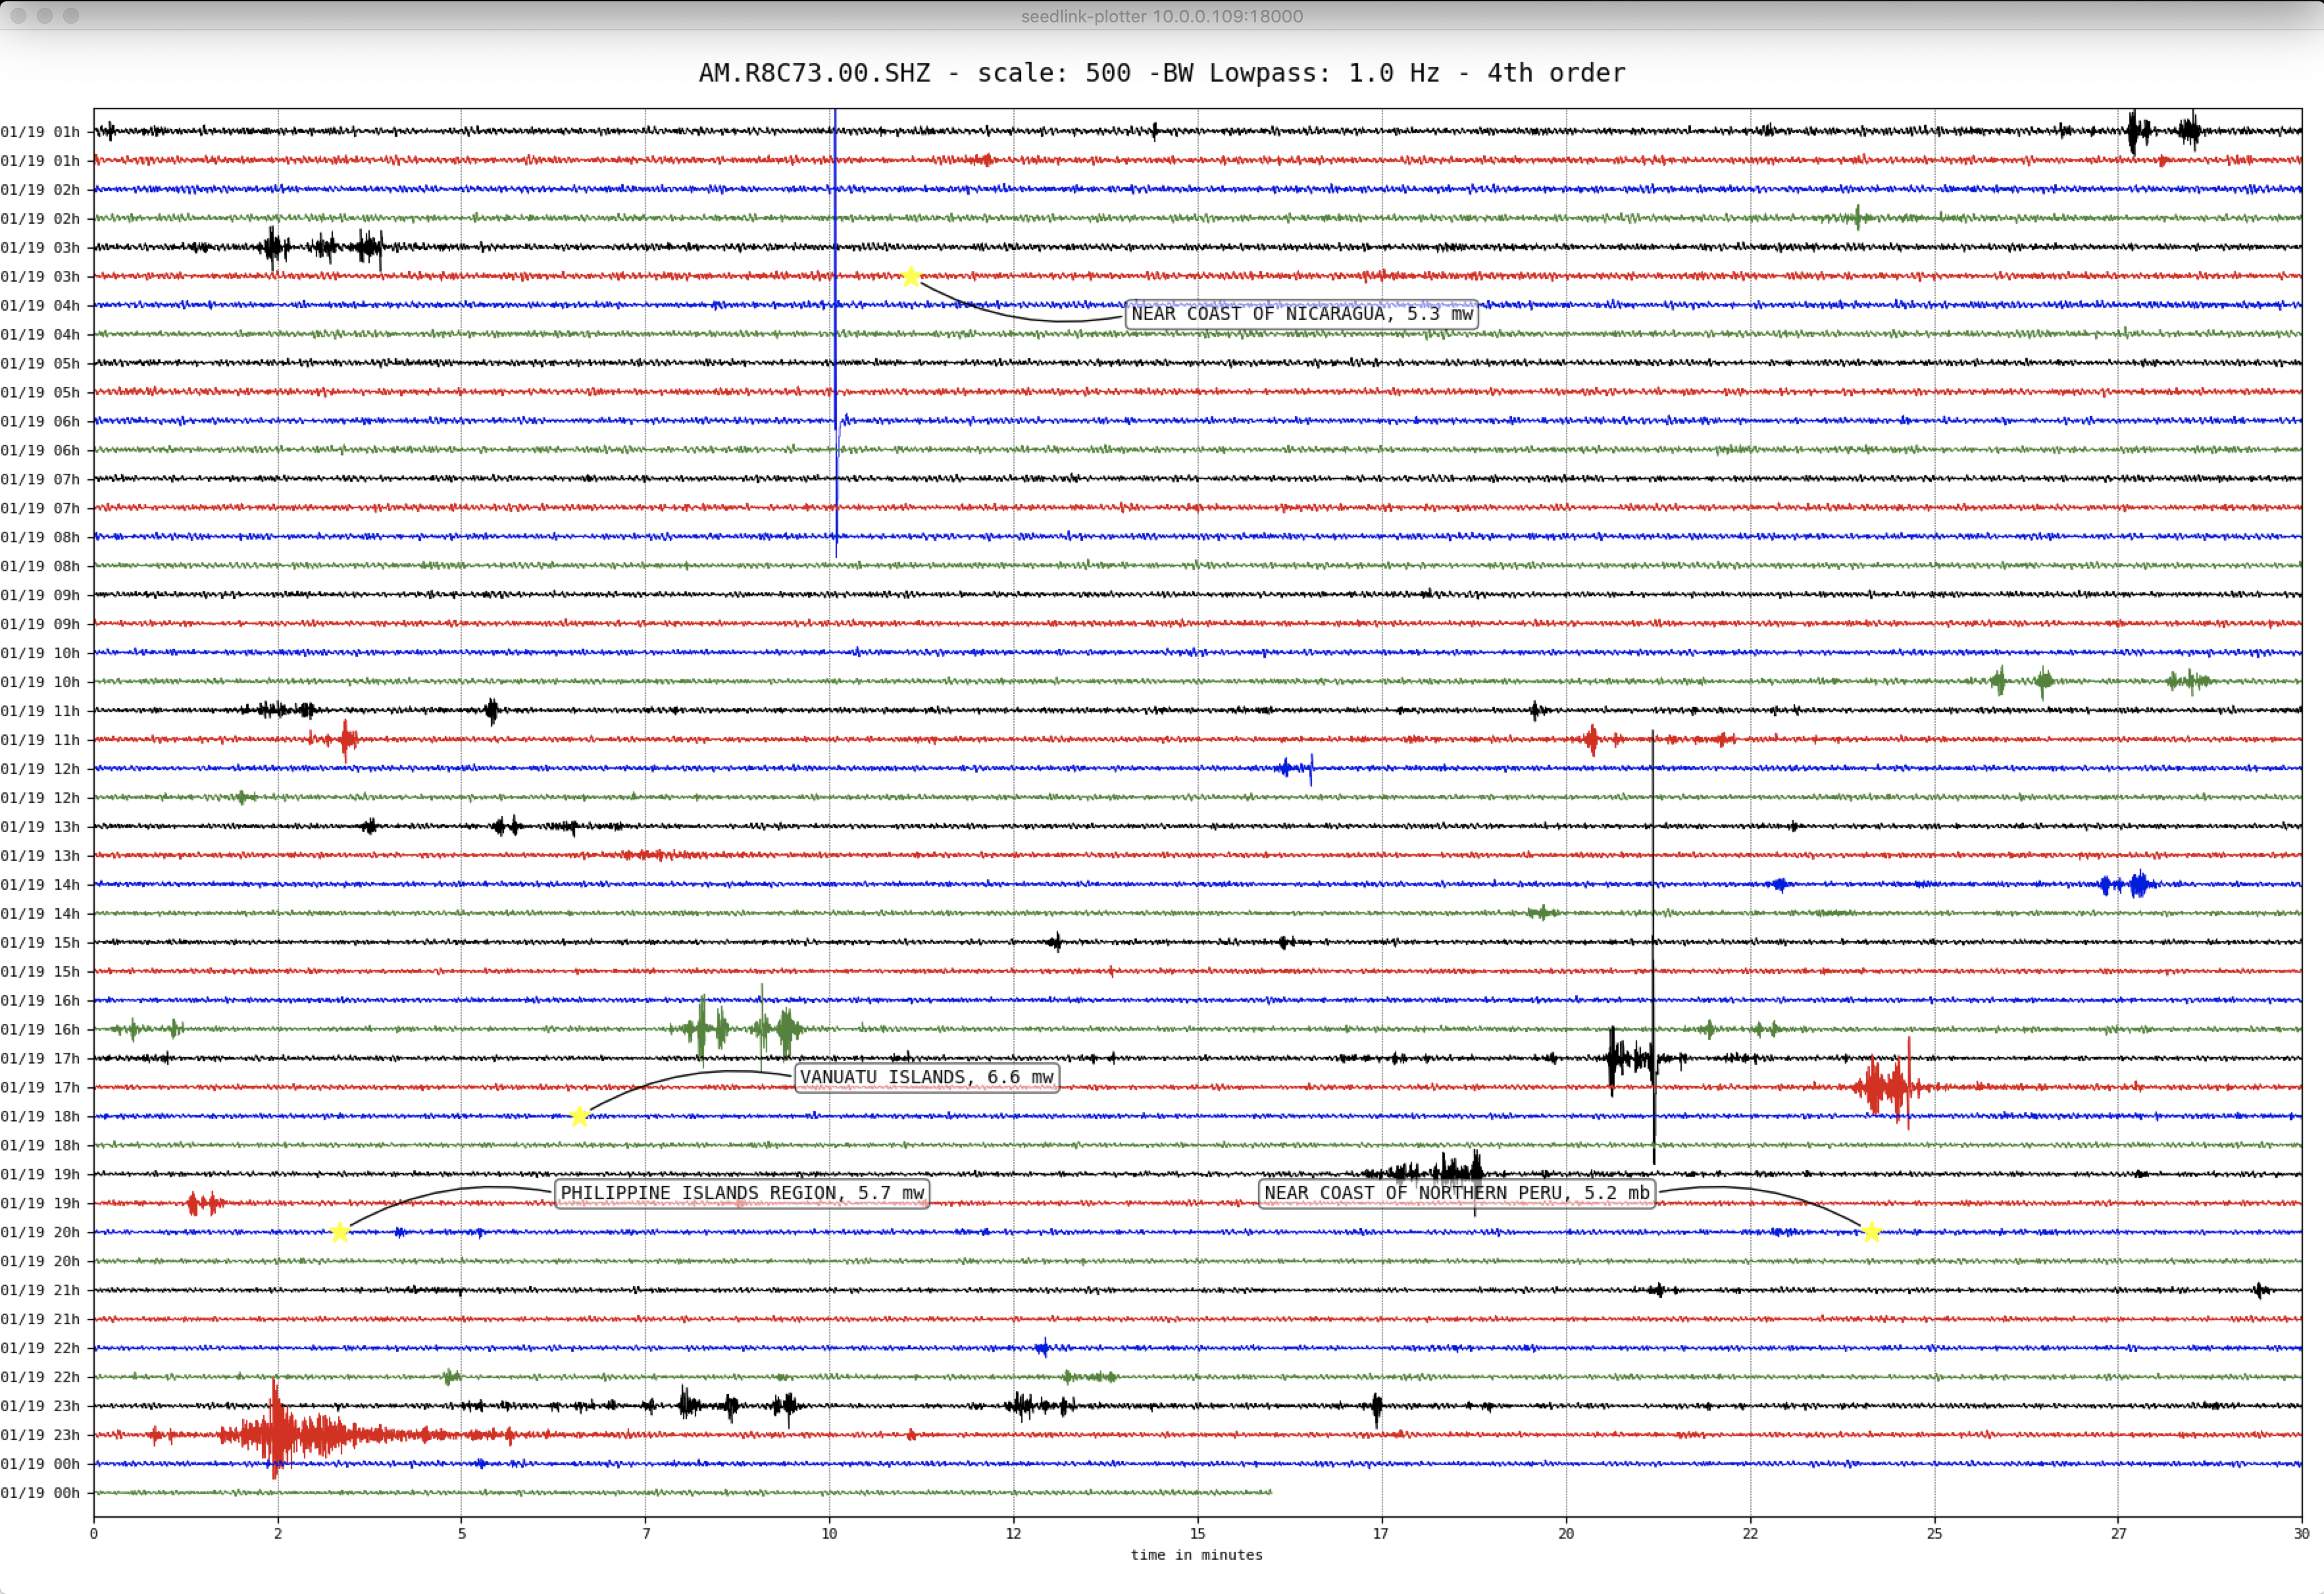Click the 01/19 23h label of the red trace
Viewport: 2324px width, 1594px height.
pyautogui.click(x=40, y=1435)
